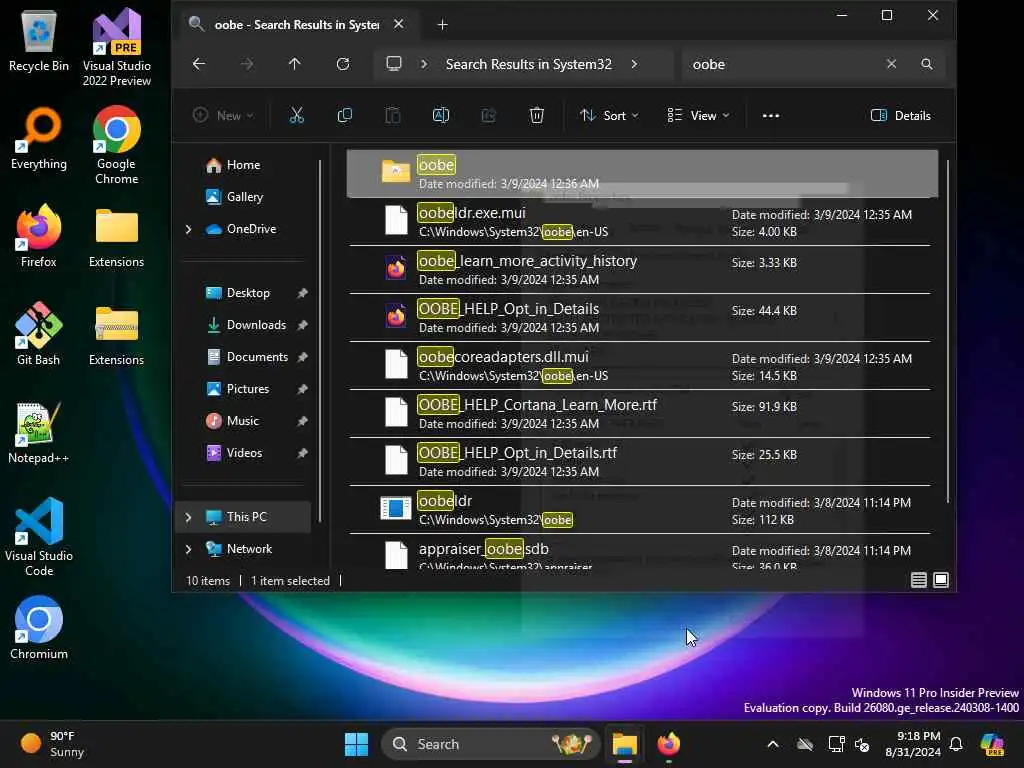Viewport: 1024px width, 768px height.
Task: Click the Cut scissors icon in toolbar
Action: click(x=296, y=116)
